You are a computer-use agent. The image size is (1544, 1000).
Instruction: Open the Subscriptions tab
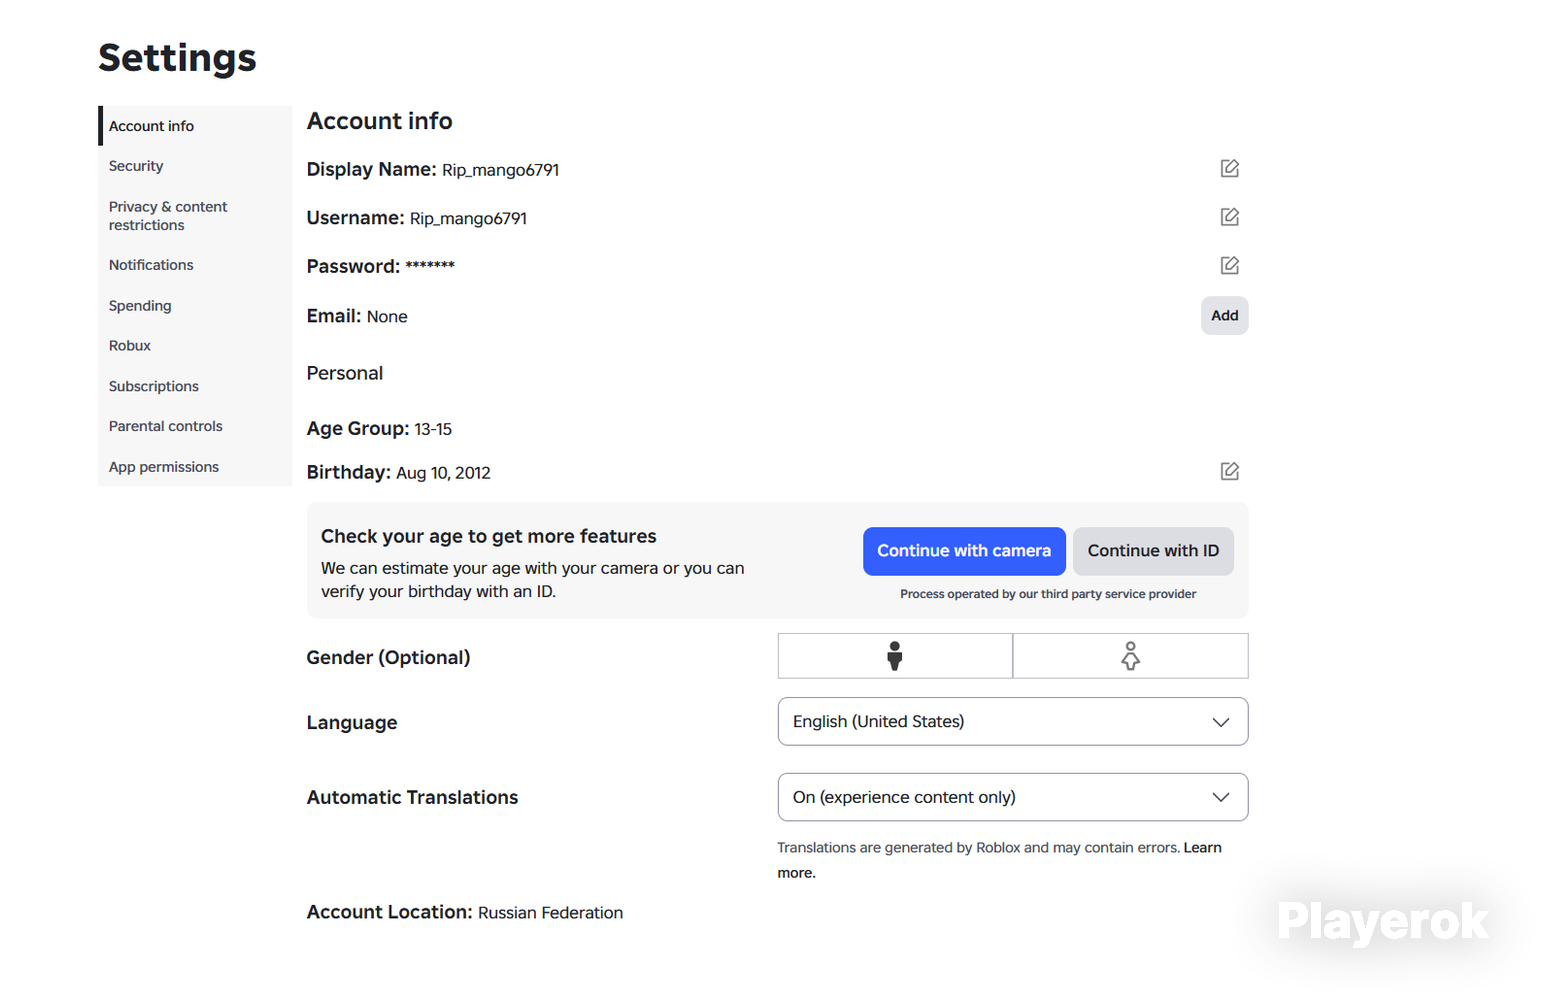[195, 386]
